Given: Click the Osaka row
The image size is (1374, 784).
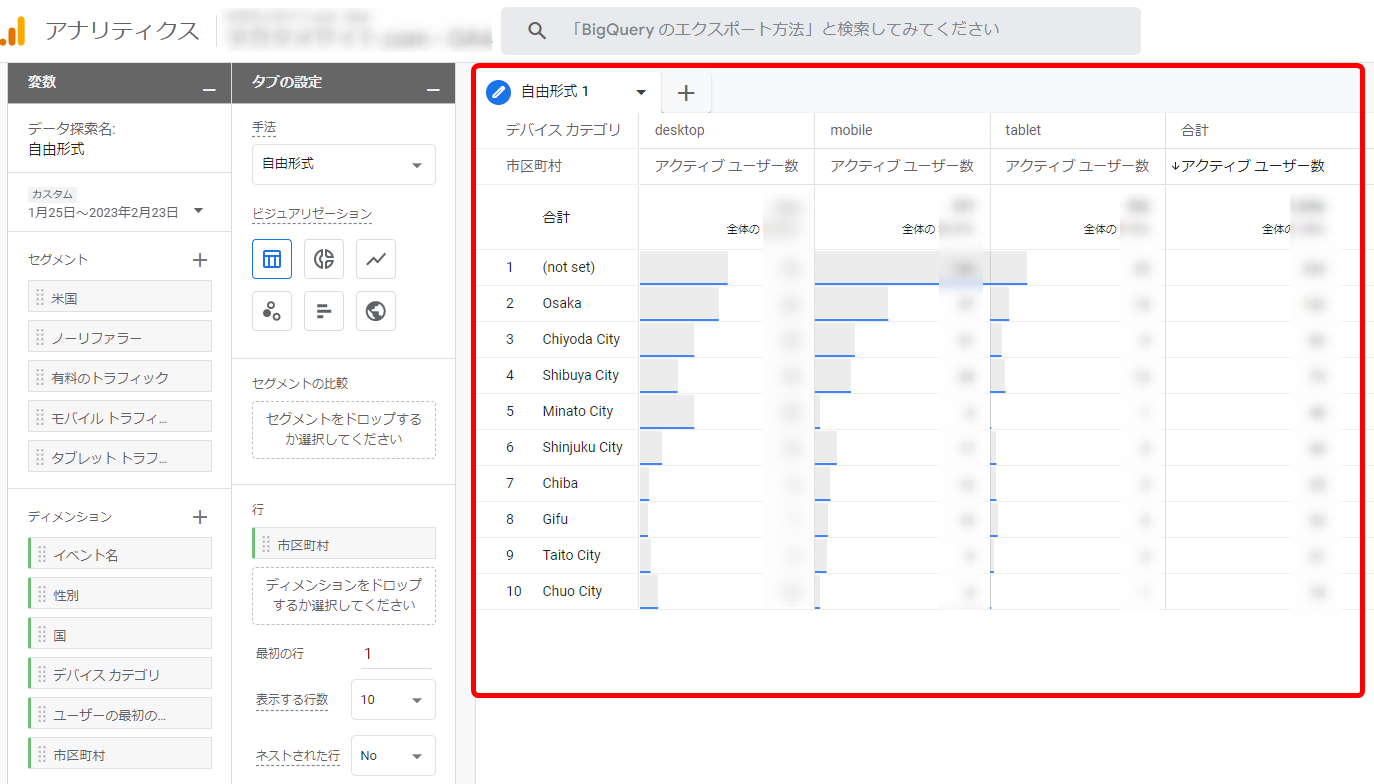Looking at the screenshot, I should [917, 304].
